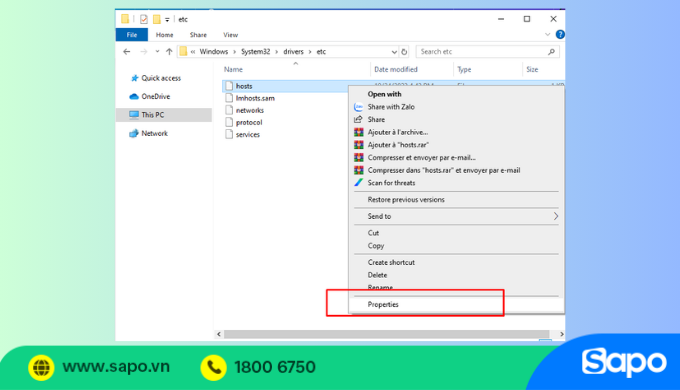Click Windows in the address breadcrumb

[213, 52]
